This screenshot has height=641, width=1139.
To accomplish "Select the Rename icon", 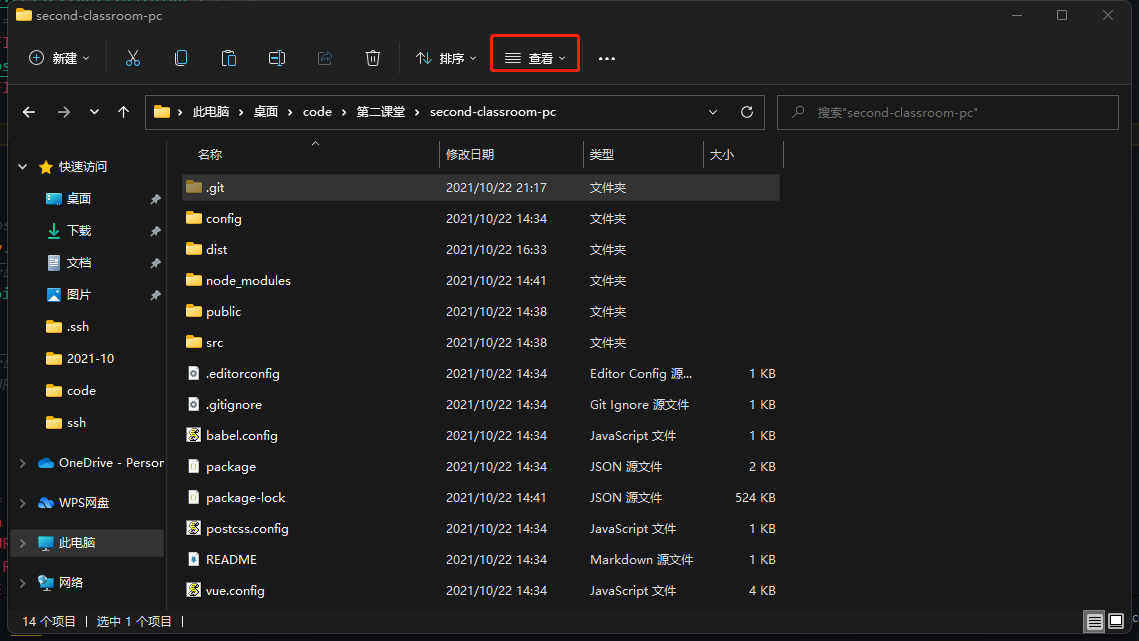I will coord(277,58).
